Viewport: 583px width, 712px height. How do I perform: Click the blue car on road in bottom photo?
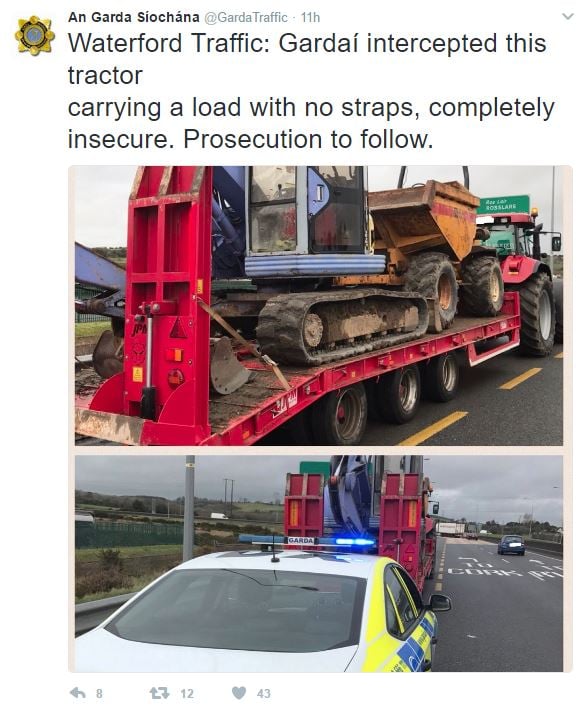[x=511, y=545]
